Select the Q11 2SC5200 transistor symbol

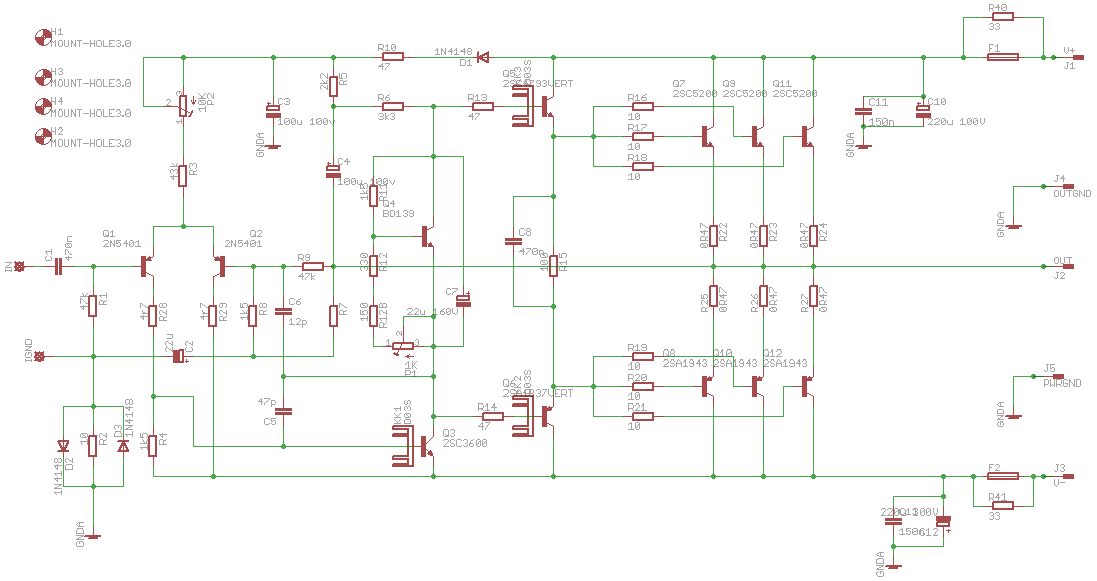pyautogui.click(x=808, y=136)
